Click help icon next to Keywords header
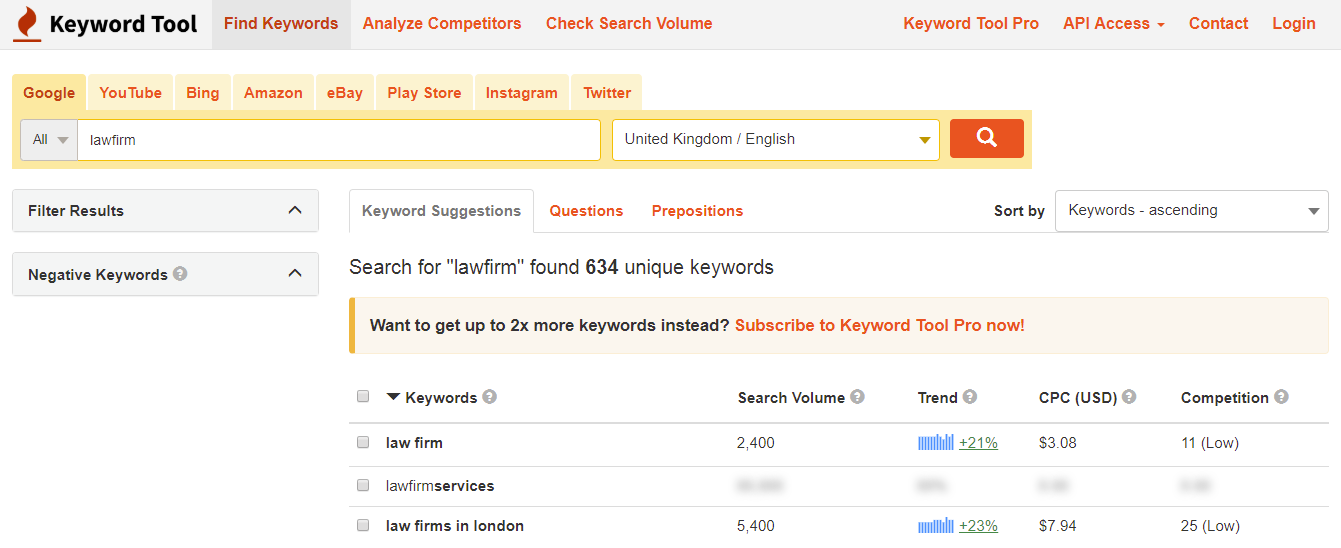This screenshot has height=548, width=1341. (x=489, y=397)
